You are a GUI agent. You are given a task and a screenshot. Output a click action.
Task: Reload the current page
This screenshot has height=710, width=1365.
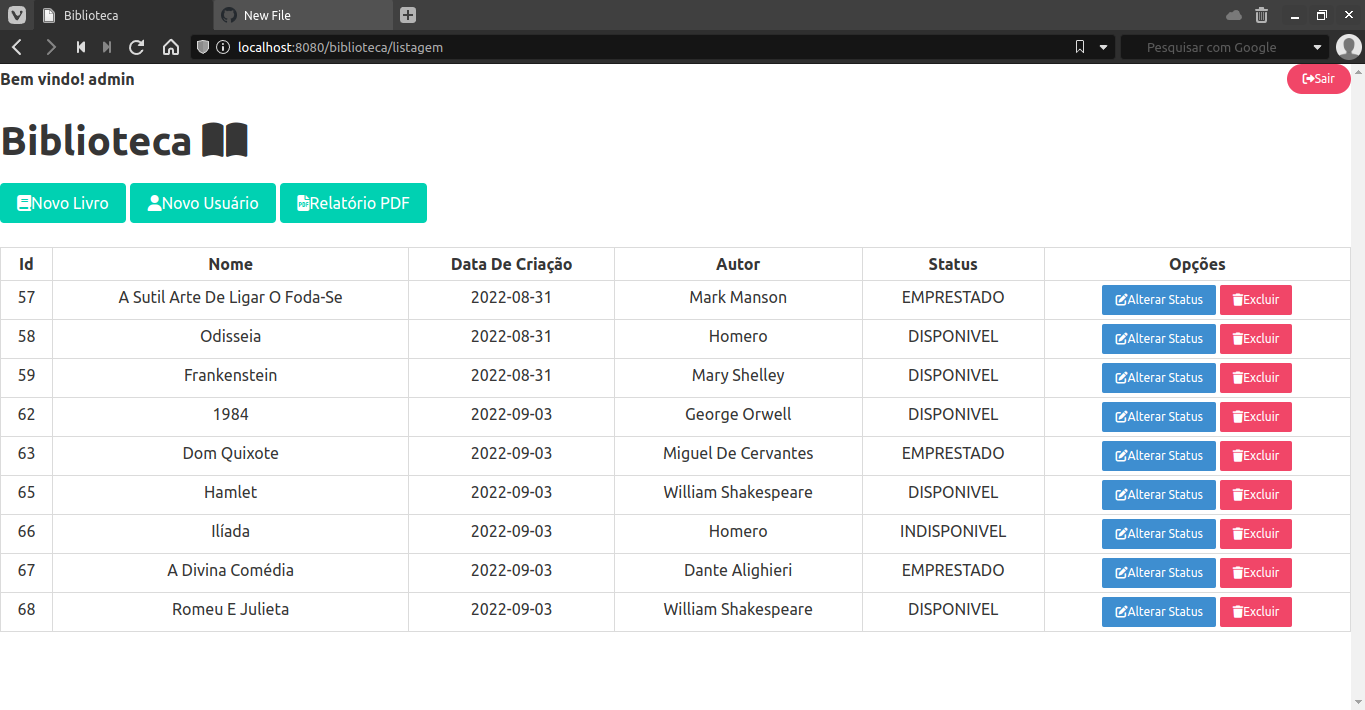[x=136, y=46]
